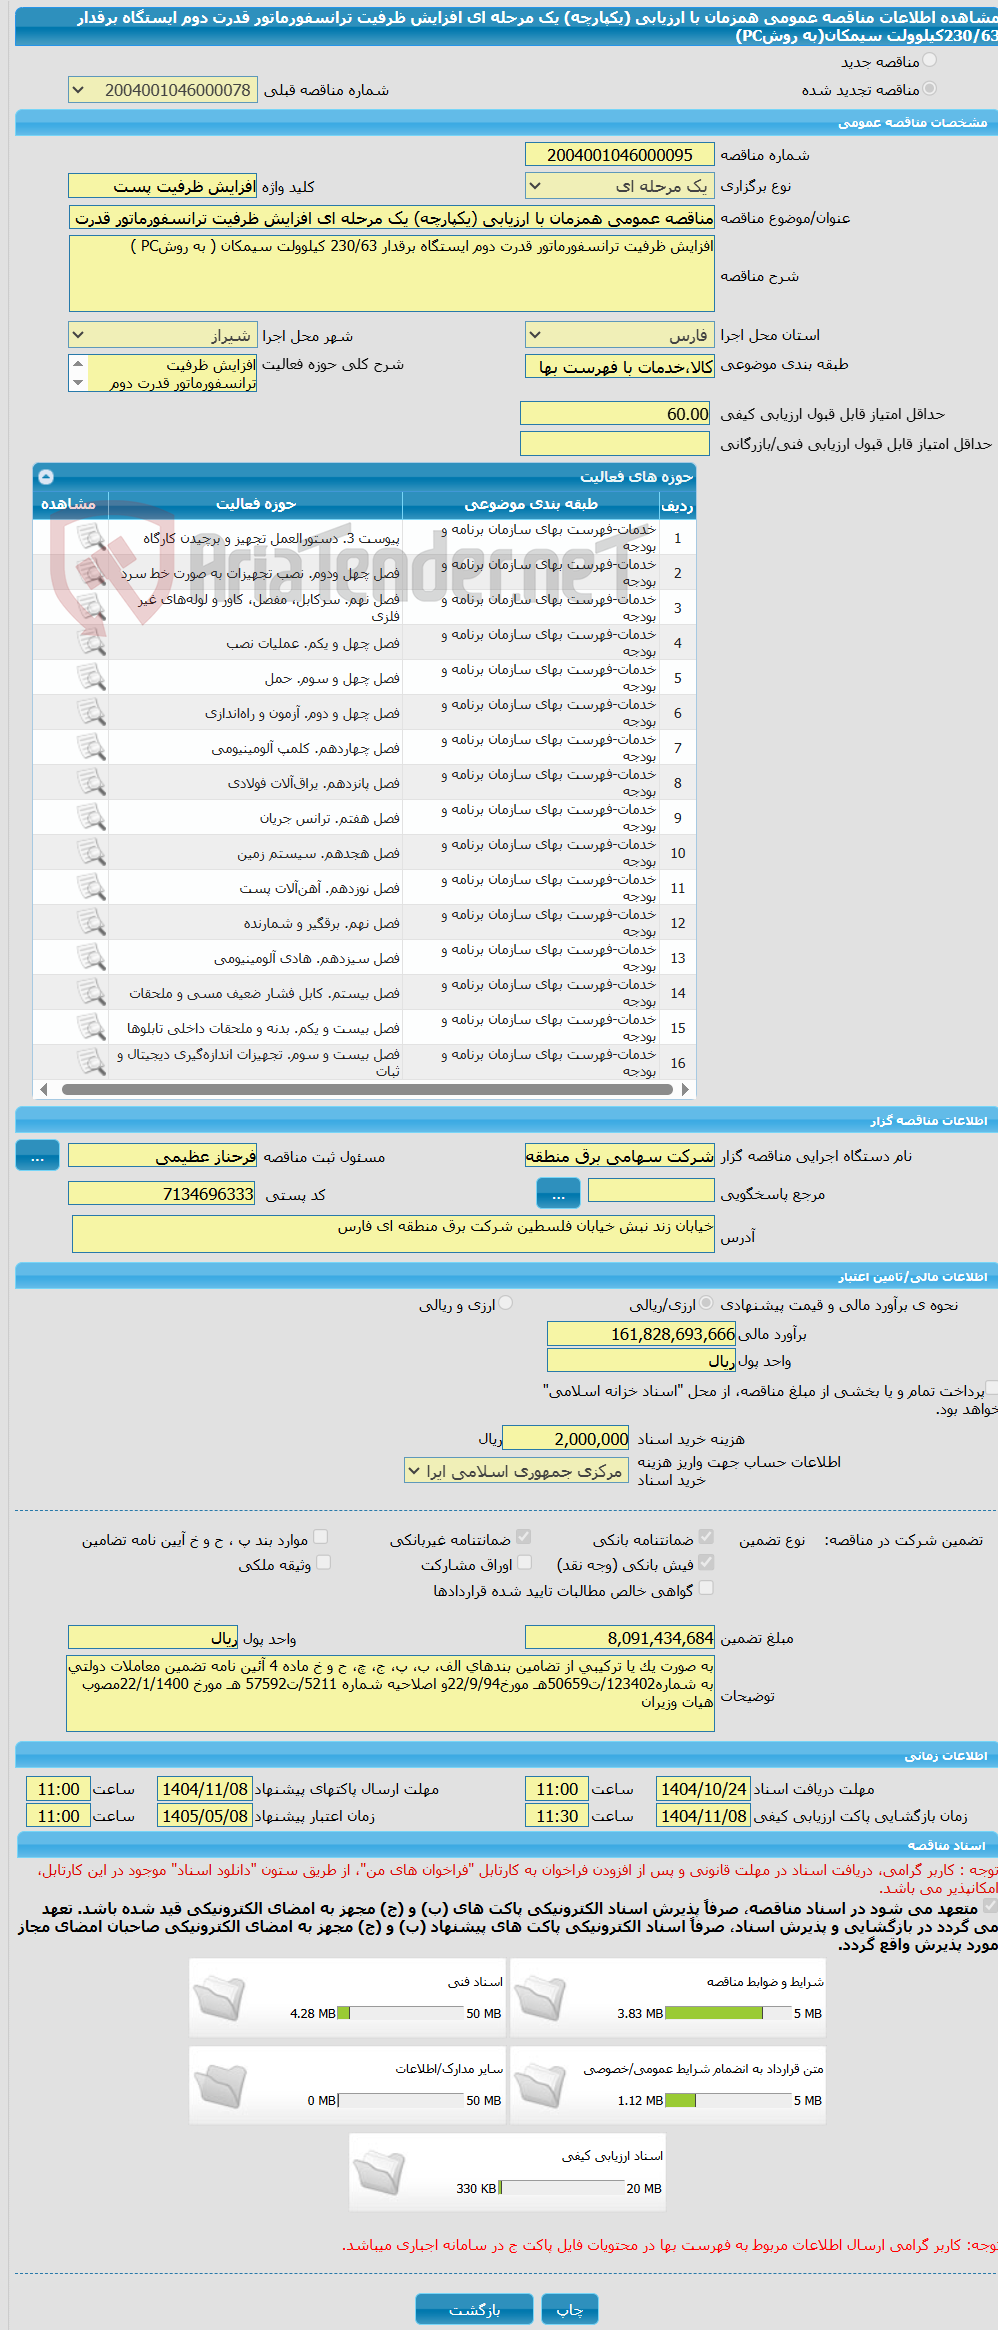
Task: Sort by حوزه فعالیت column header
Action: tap(256, 504)
